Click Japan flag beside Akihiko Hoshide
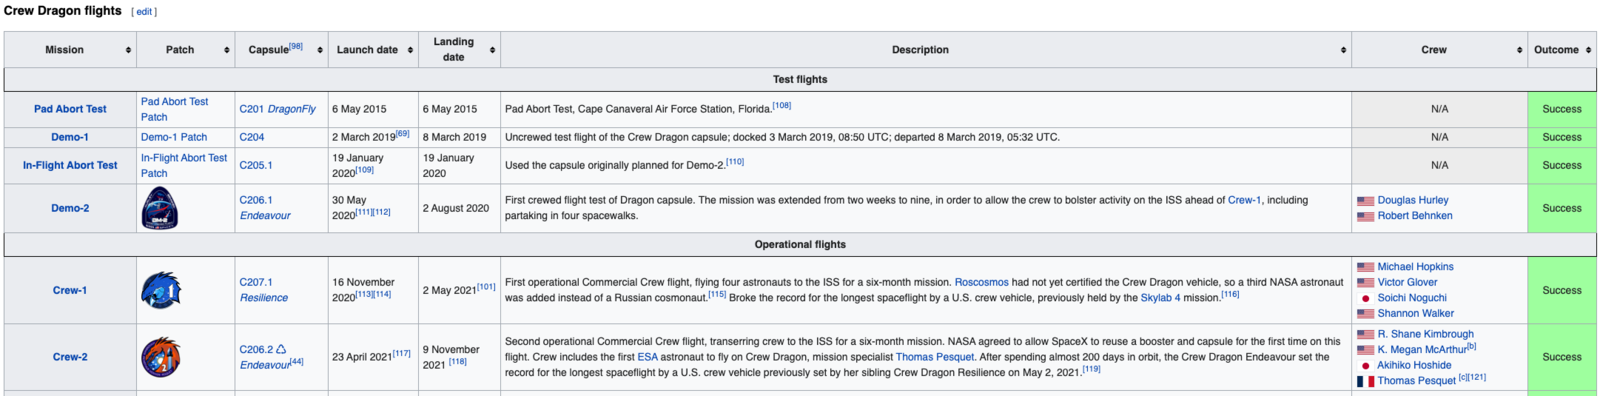The width and height of the screenshot is (1600, 396). (x=1365, y=365)
